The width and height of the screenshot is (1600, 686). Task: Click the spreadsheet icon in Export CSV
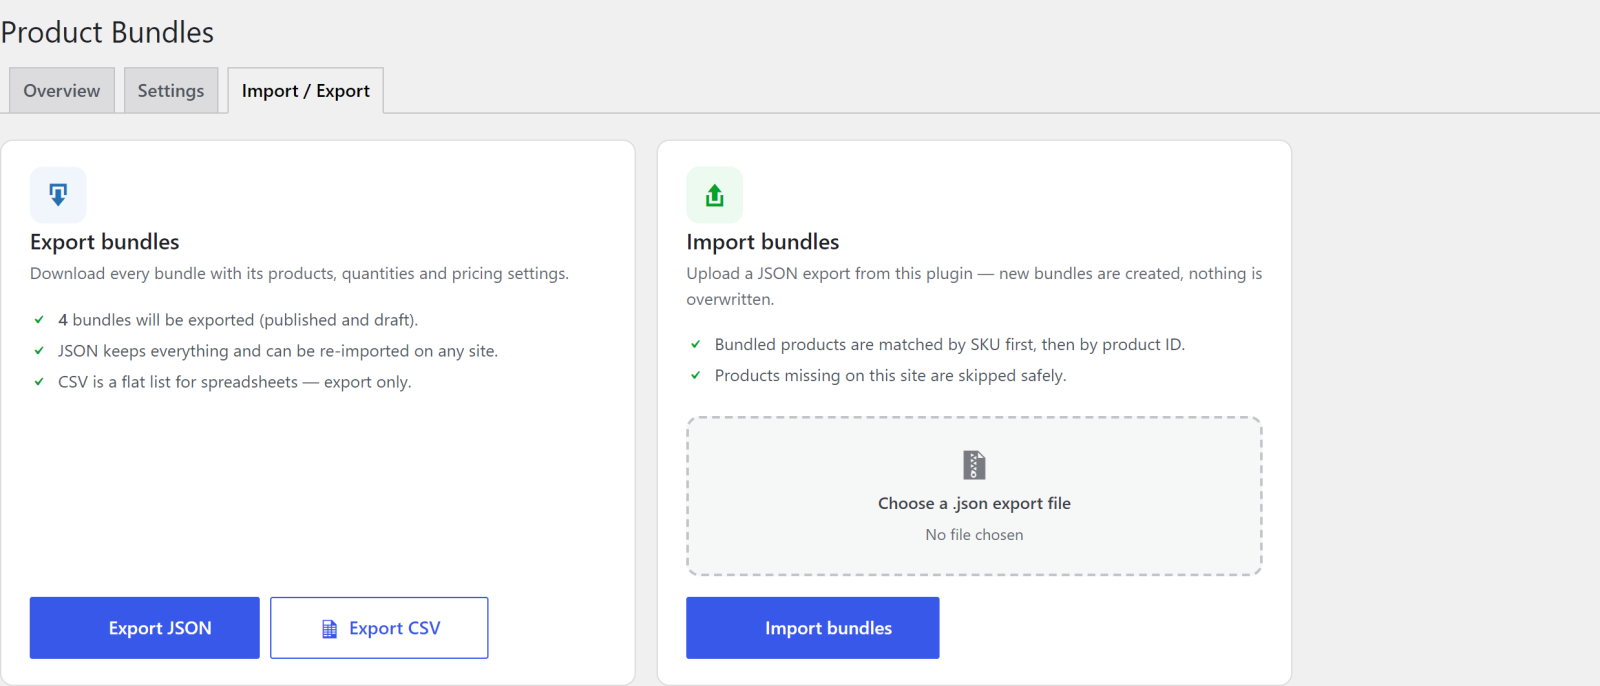tap(329, 629)
